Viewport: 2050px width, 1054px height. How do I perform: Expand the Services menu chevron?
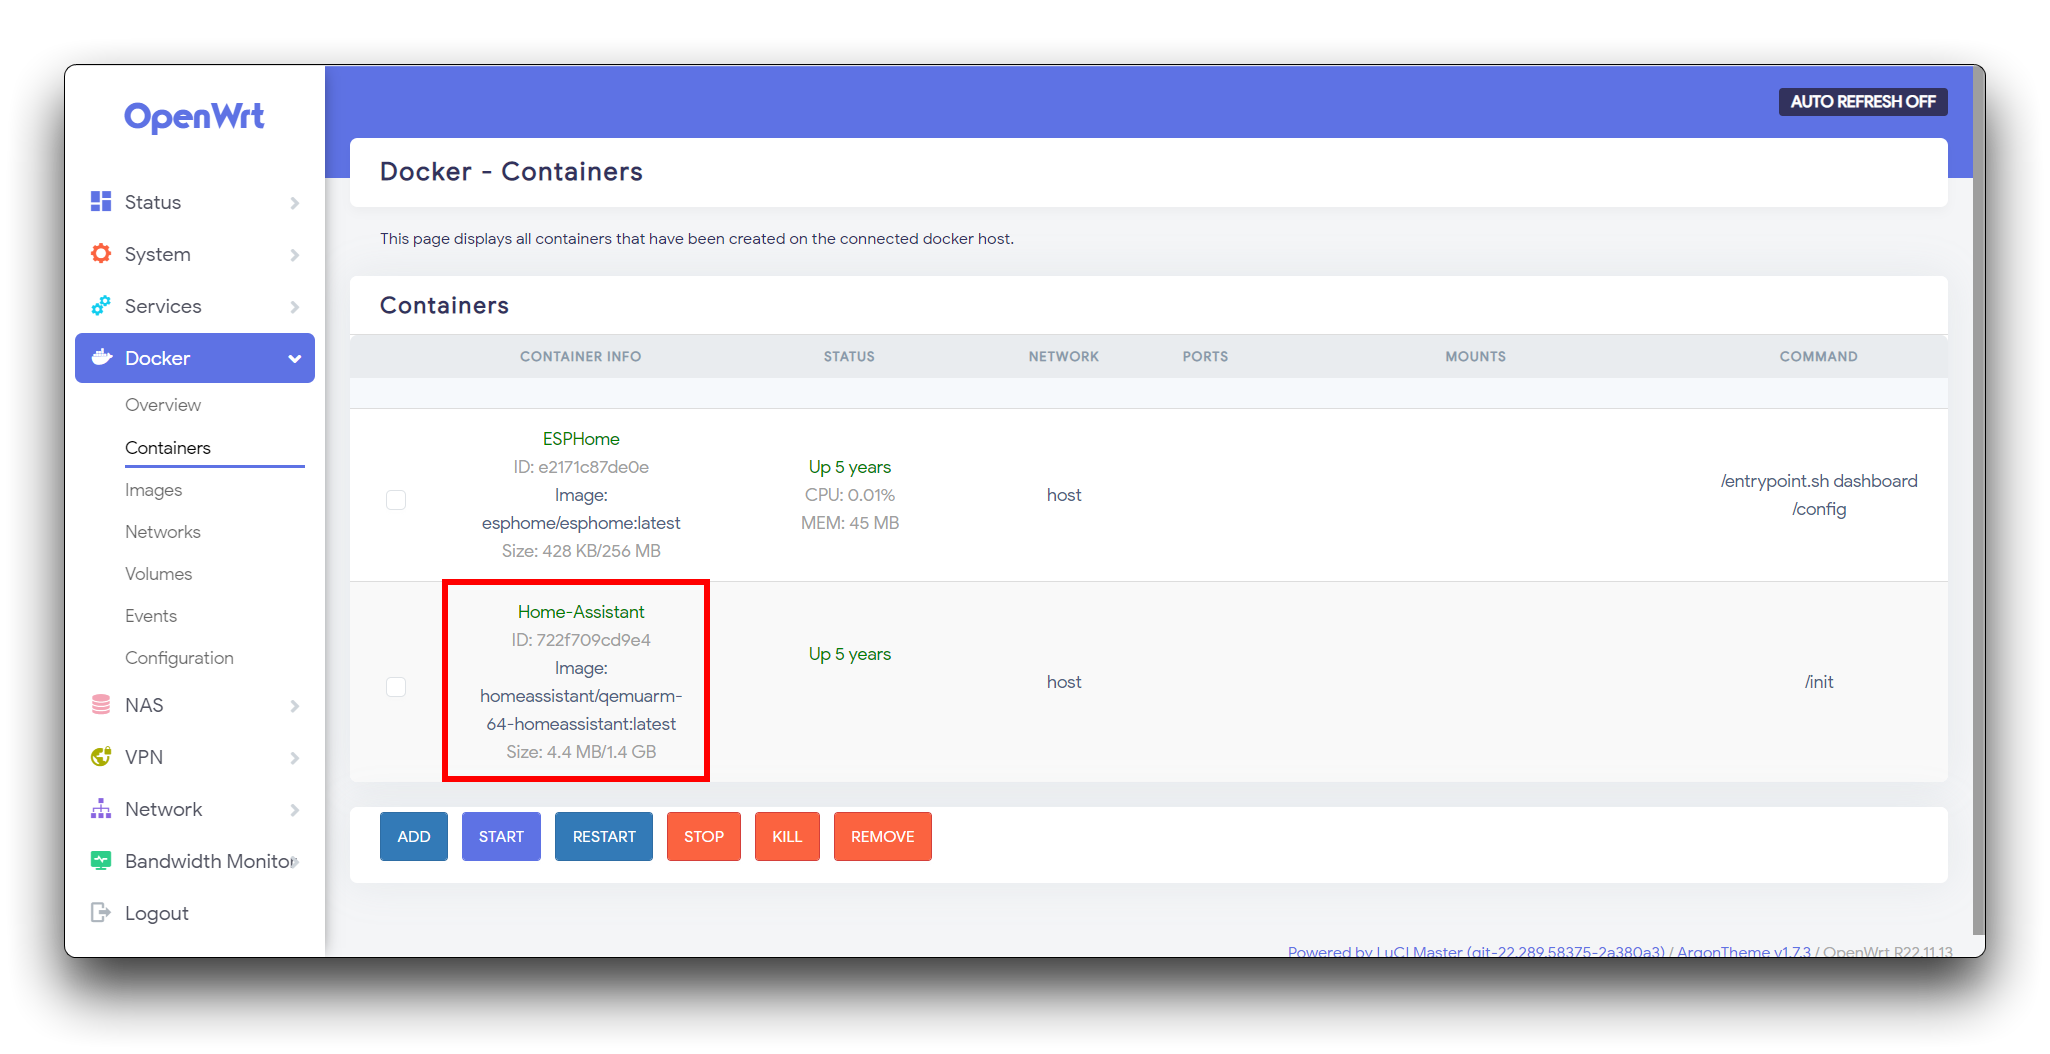pyautogui.click(x=295, y=307)
